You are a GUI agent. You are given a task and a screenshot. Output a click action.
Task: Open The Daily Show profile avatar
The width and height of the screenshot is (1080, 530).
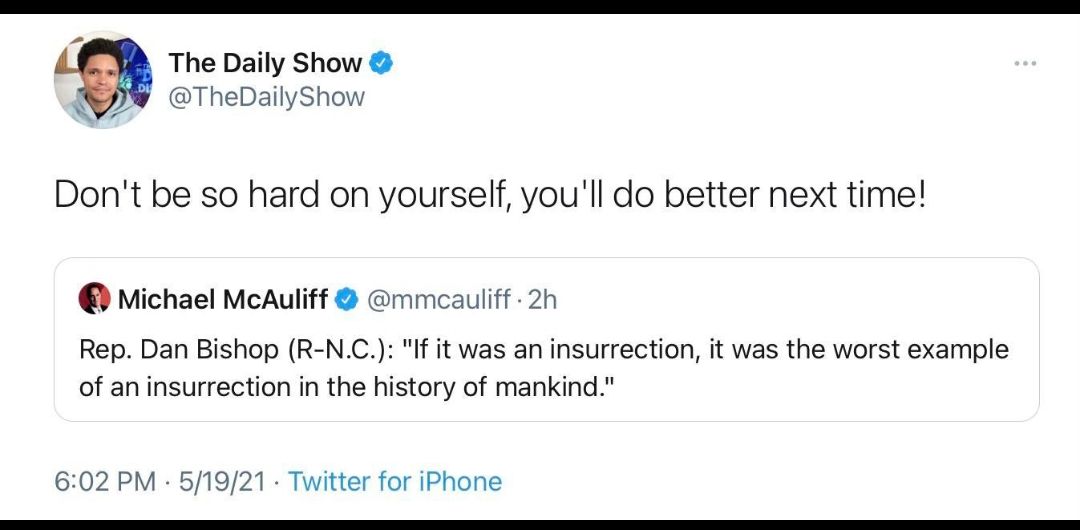(x=103, y=79)
